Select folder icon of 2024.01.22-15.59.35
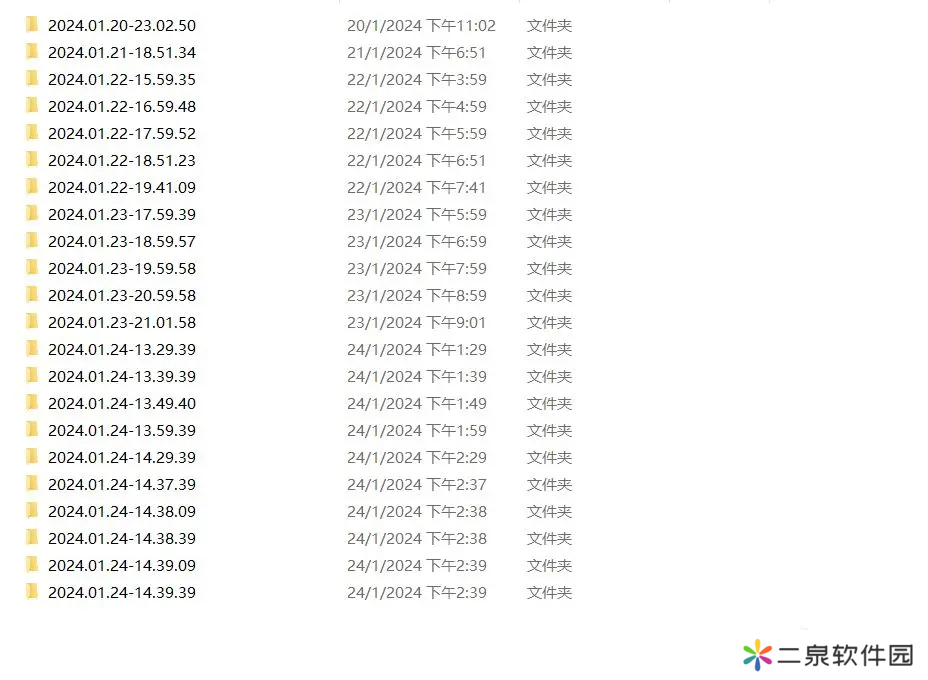This screenshot has height=680, width=928. click(32, 79)
